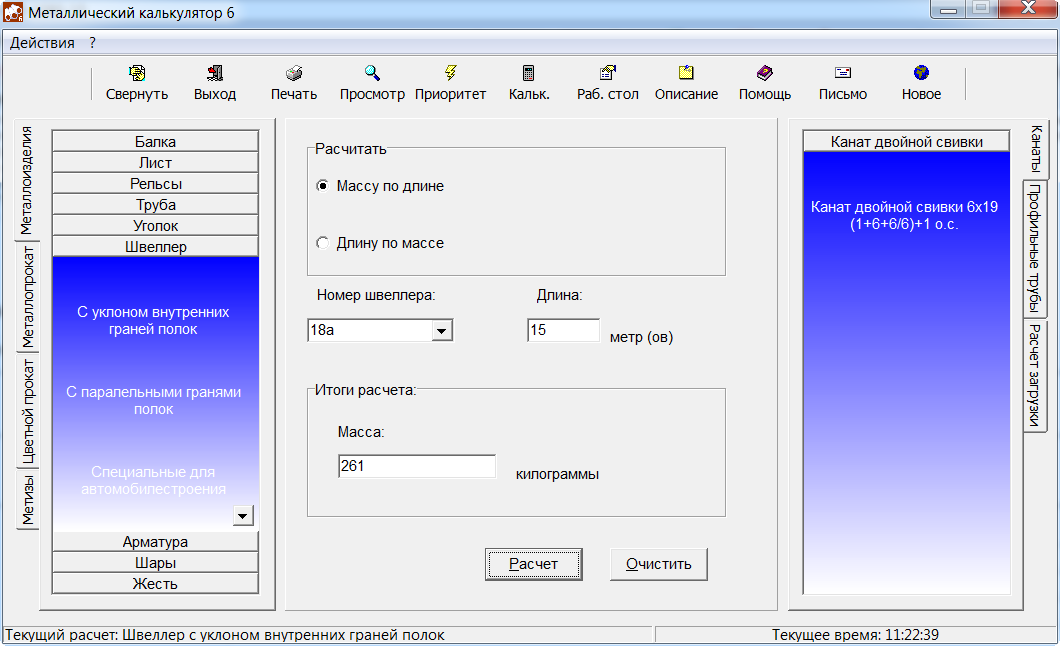Click the Очистить button
The image size is (1060, 646).
pos(658,564)
